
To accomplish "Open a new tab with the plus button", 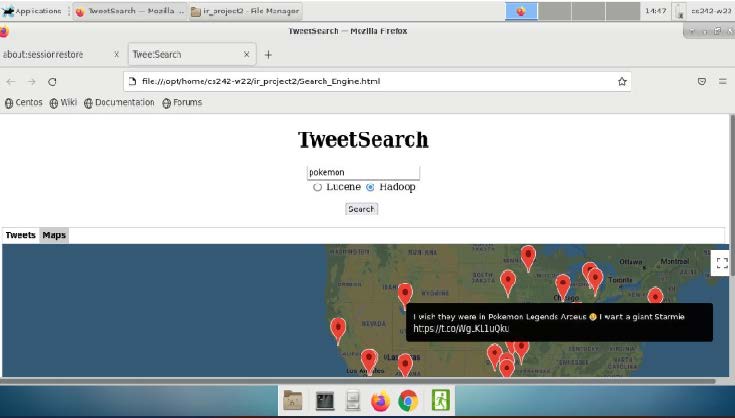I will tap(268, 55).
